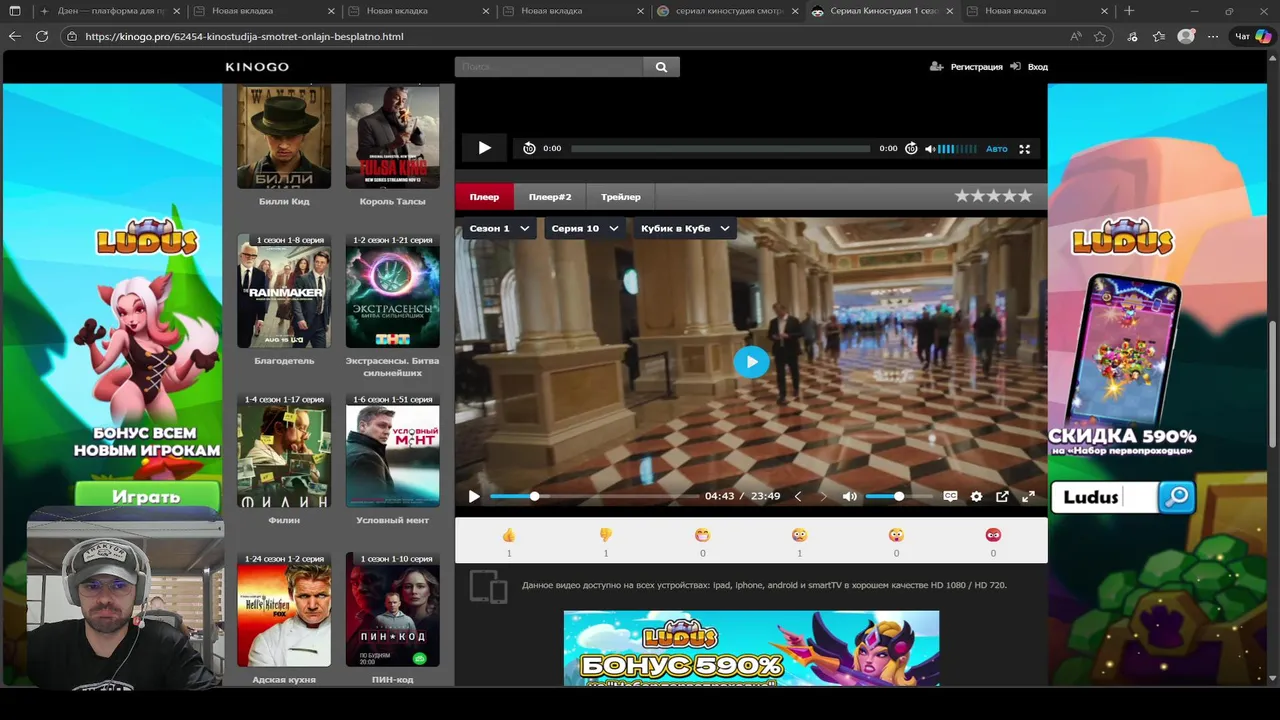Click the search magnifier button on Kinogo

[x=661, y=67]
